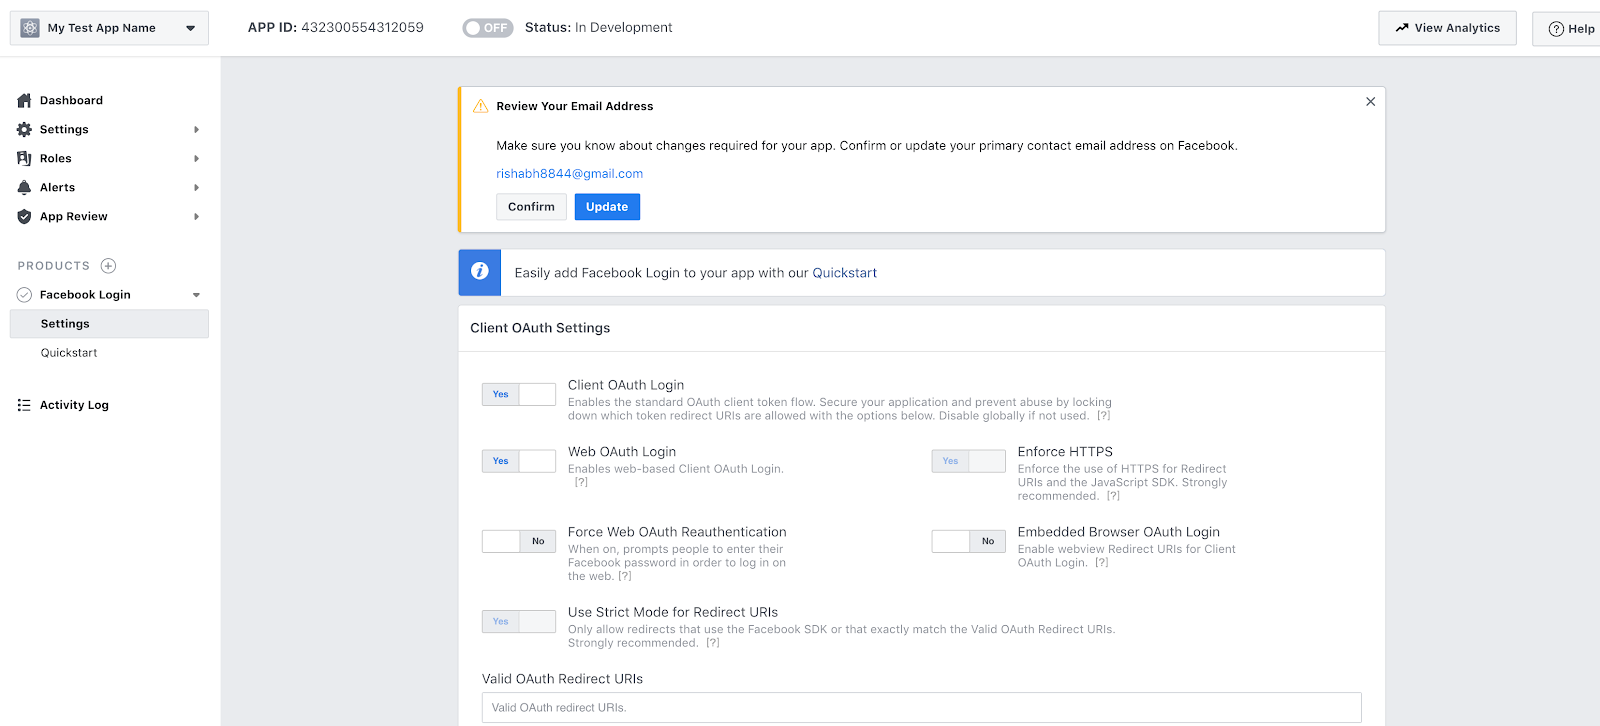Toggle Force Web OAuth Reauthentication switch
The width and height of the screenshot is (1600, 726).
pyautogui.click(x=519, y=541)
